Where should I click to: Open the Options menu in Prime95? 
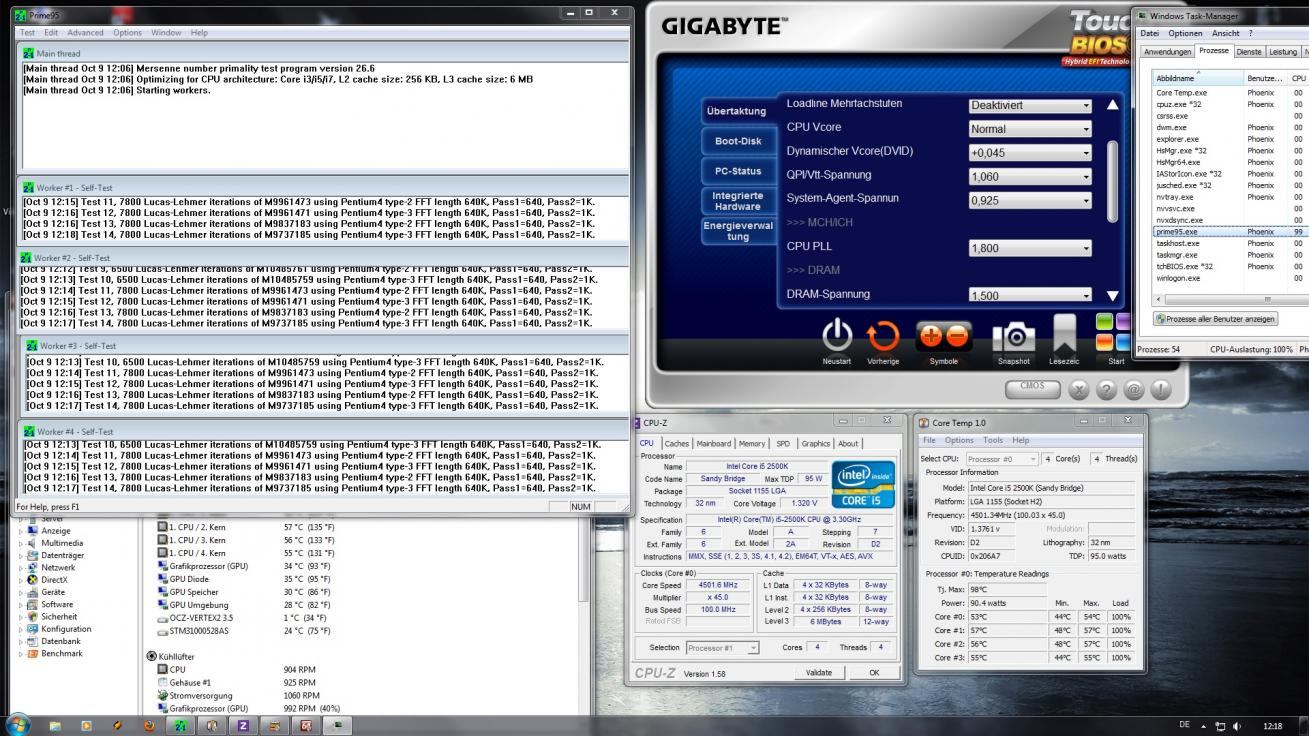[127, 33]
